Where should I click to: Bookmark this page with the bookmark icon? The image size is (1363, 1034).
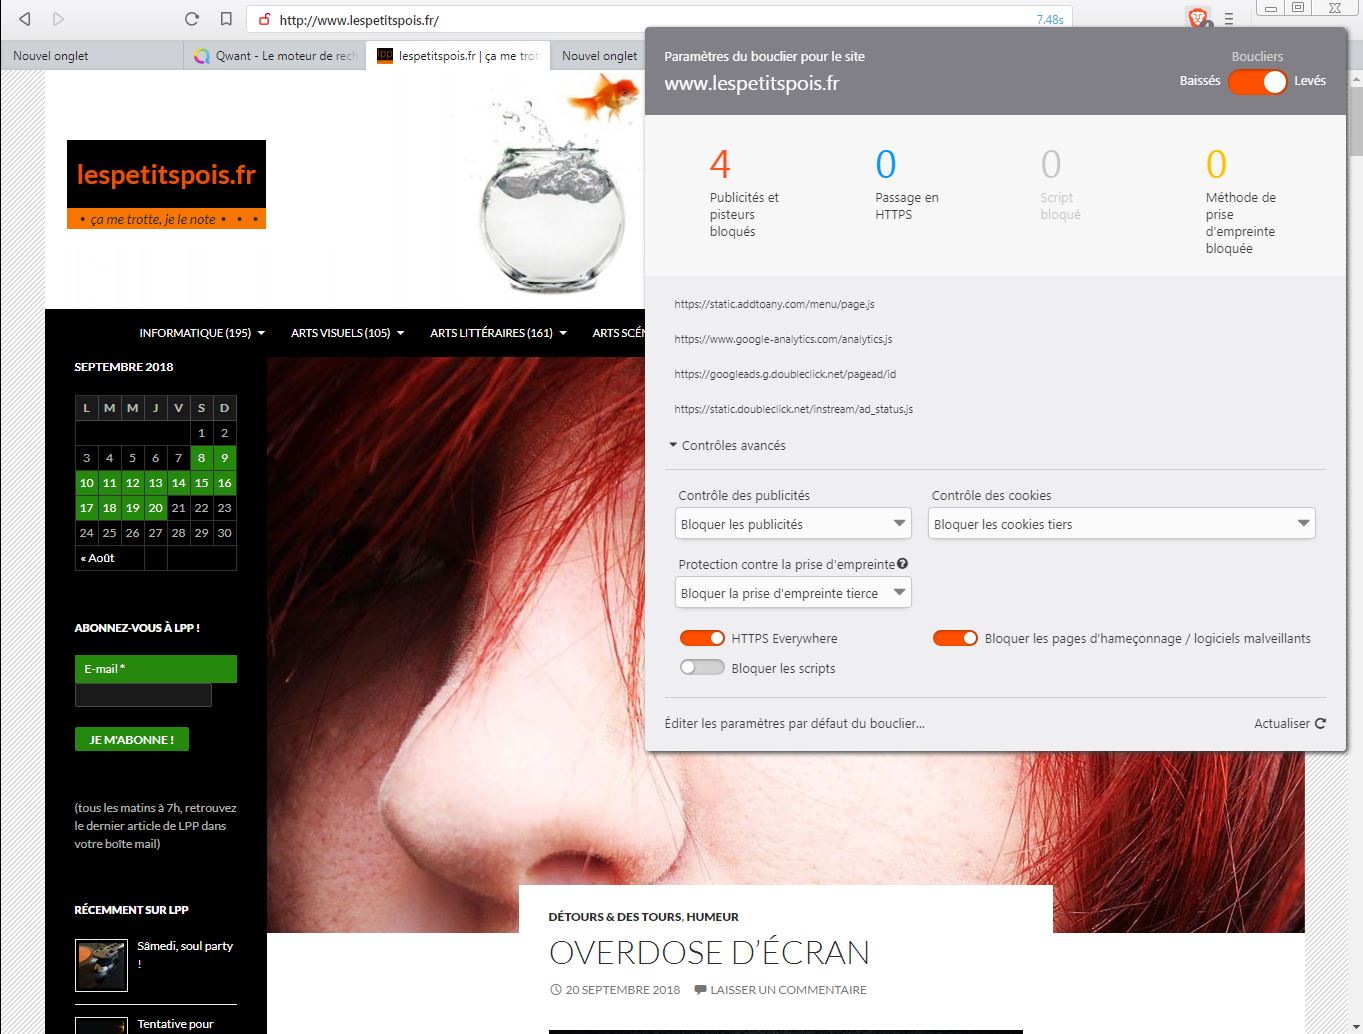pos(226,19)
